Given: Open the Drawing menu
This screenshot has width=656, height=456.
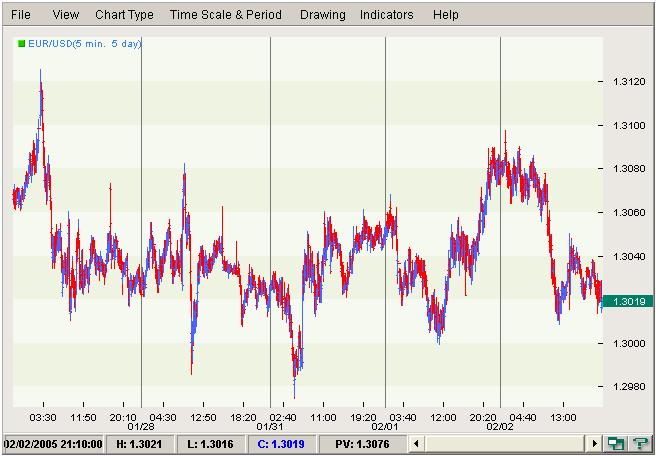Looking at the screenshot, I should [x=323, y=15].
